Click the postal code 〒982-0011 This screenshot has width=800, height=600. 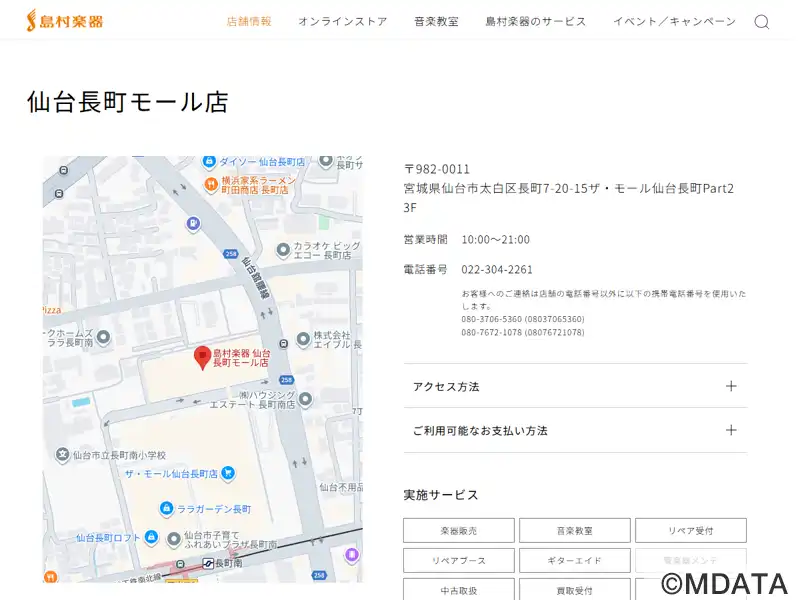(437, 169)
